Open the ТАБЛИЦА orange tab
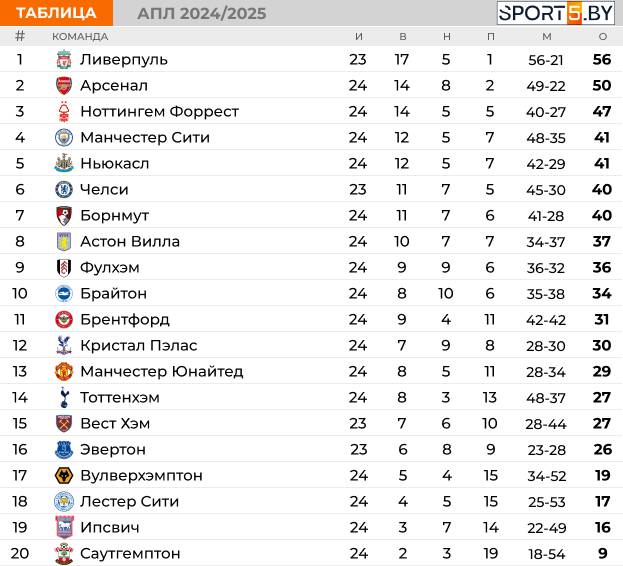The width and height of the screenshot is (623, 566). pyautogui.click(x=56, y=13)
